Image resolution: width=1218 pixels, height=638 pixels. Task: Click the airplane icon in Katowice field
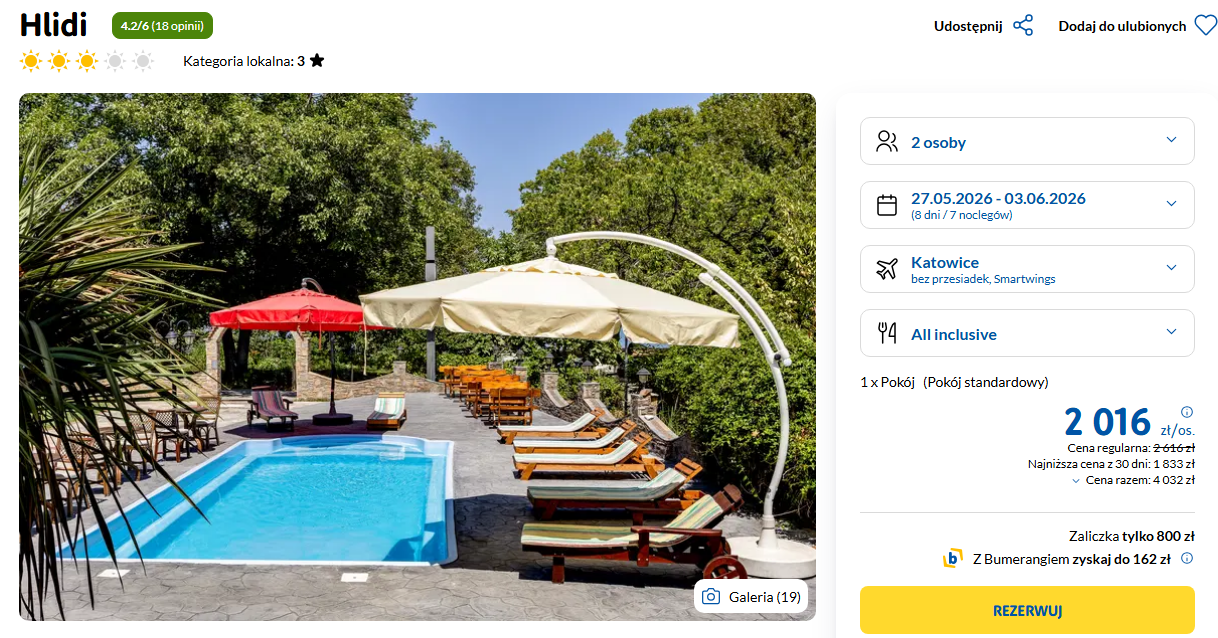(887, 269)
